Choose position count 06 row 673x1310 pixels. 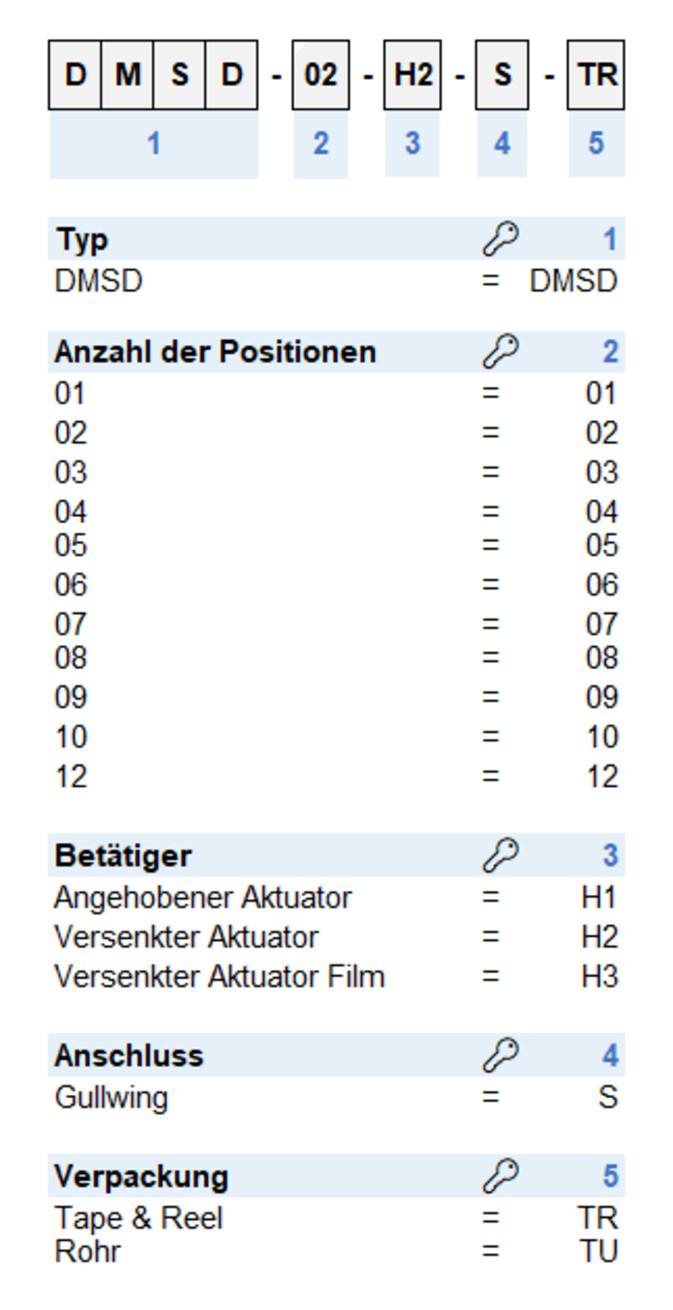tap(336, 585)
